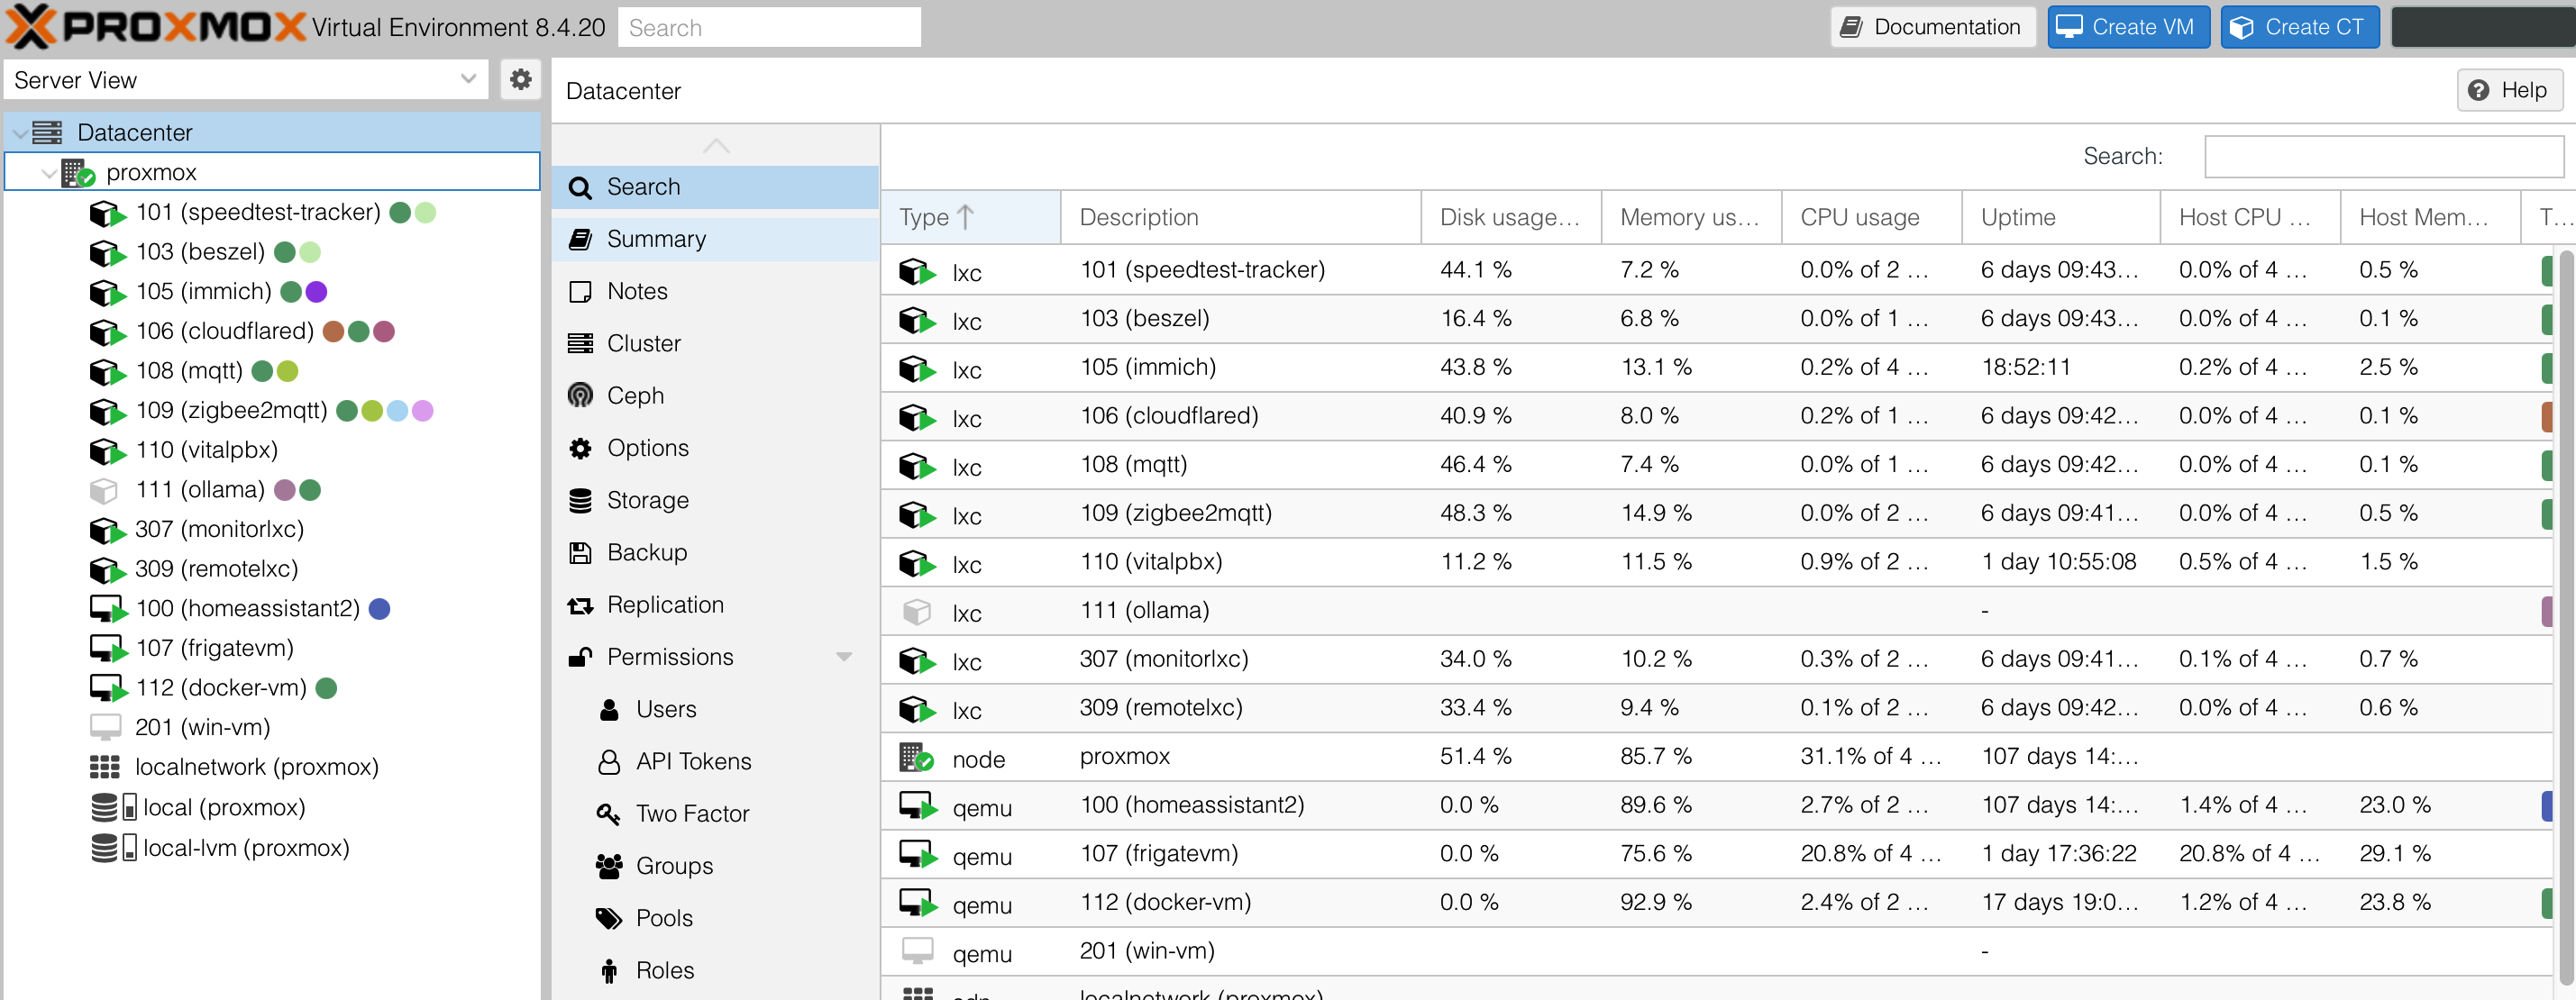Click the VM monitor icon for 100 (homeassistant2)
Viewport: 2576px width, 1000px height.
[108, 609]
